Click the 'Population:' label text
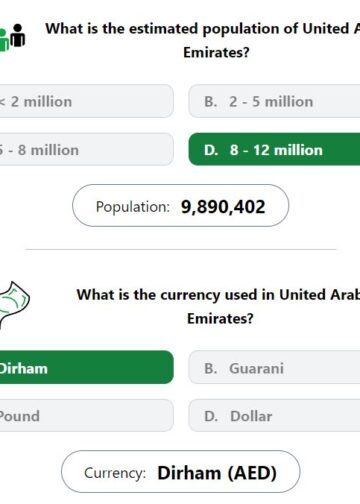 tap(133, 207)
